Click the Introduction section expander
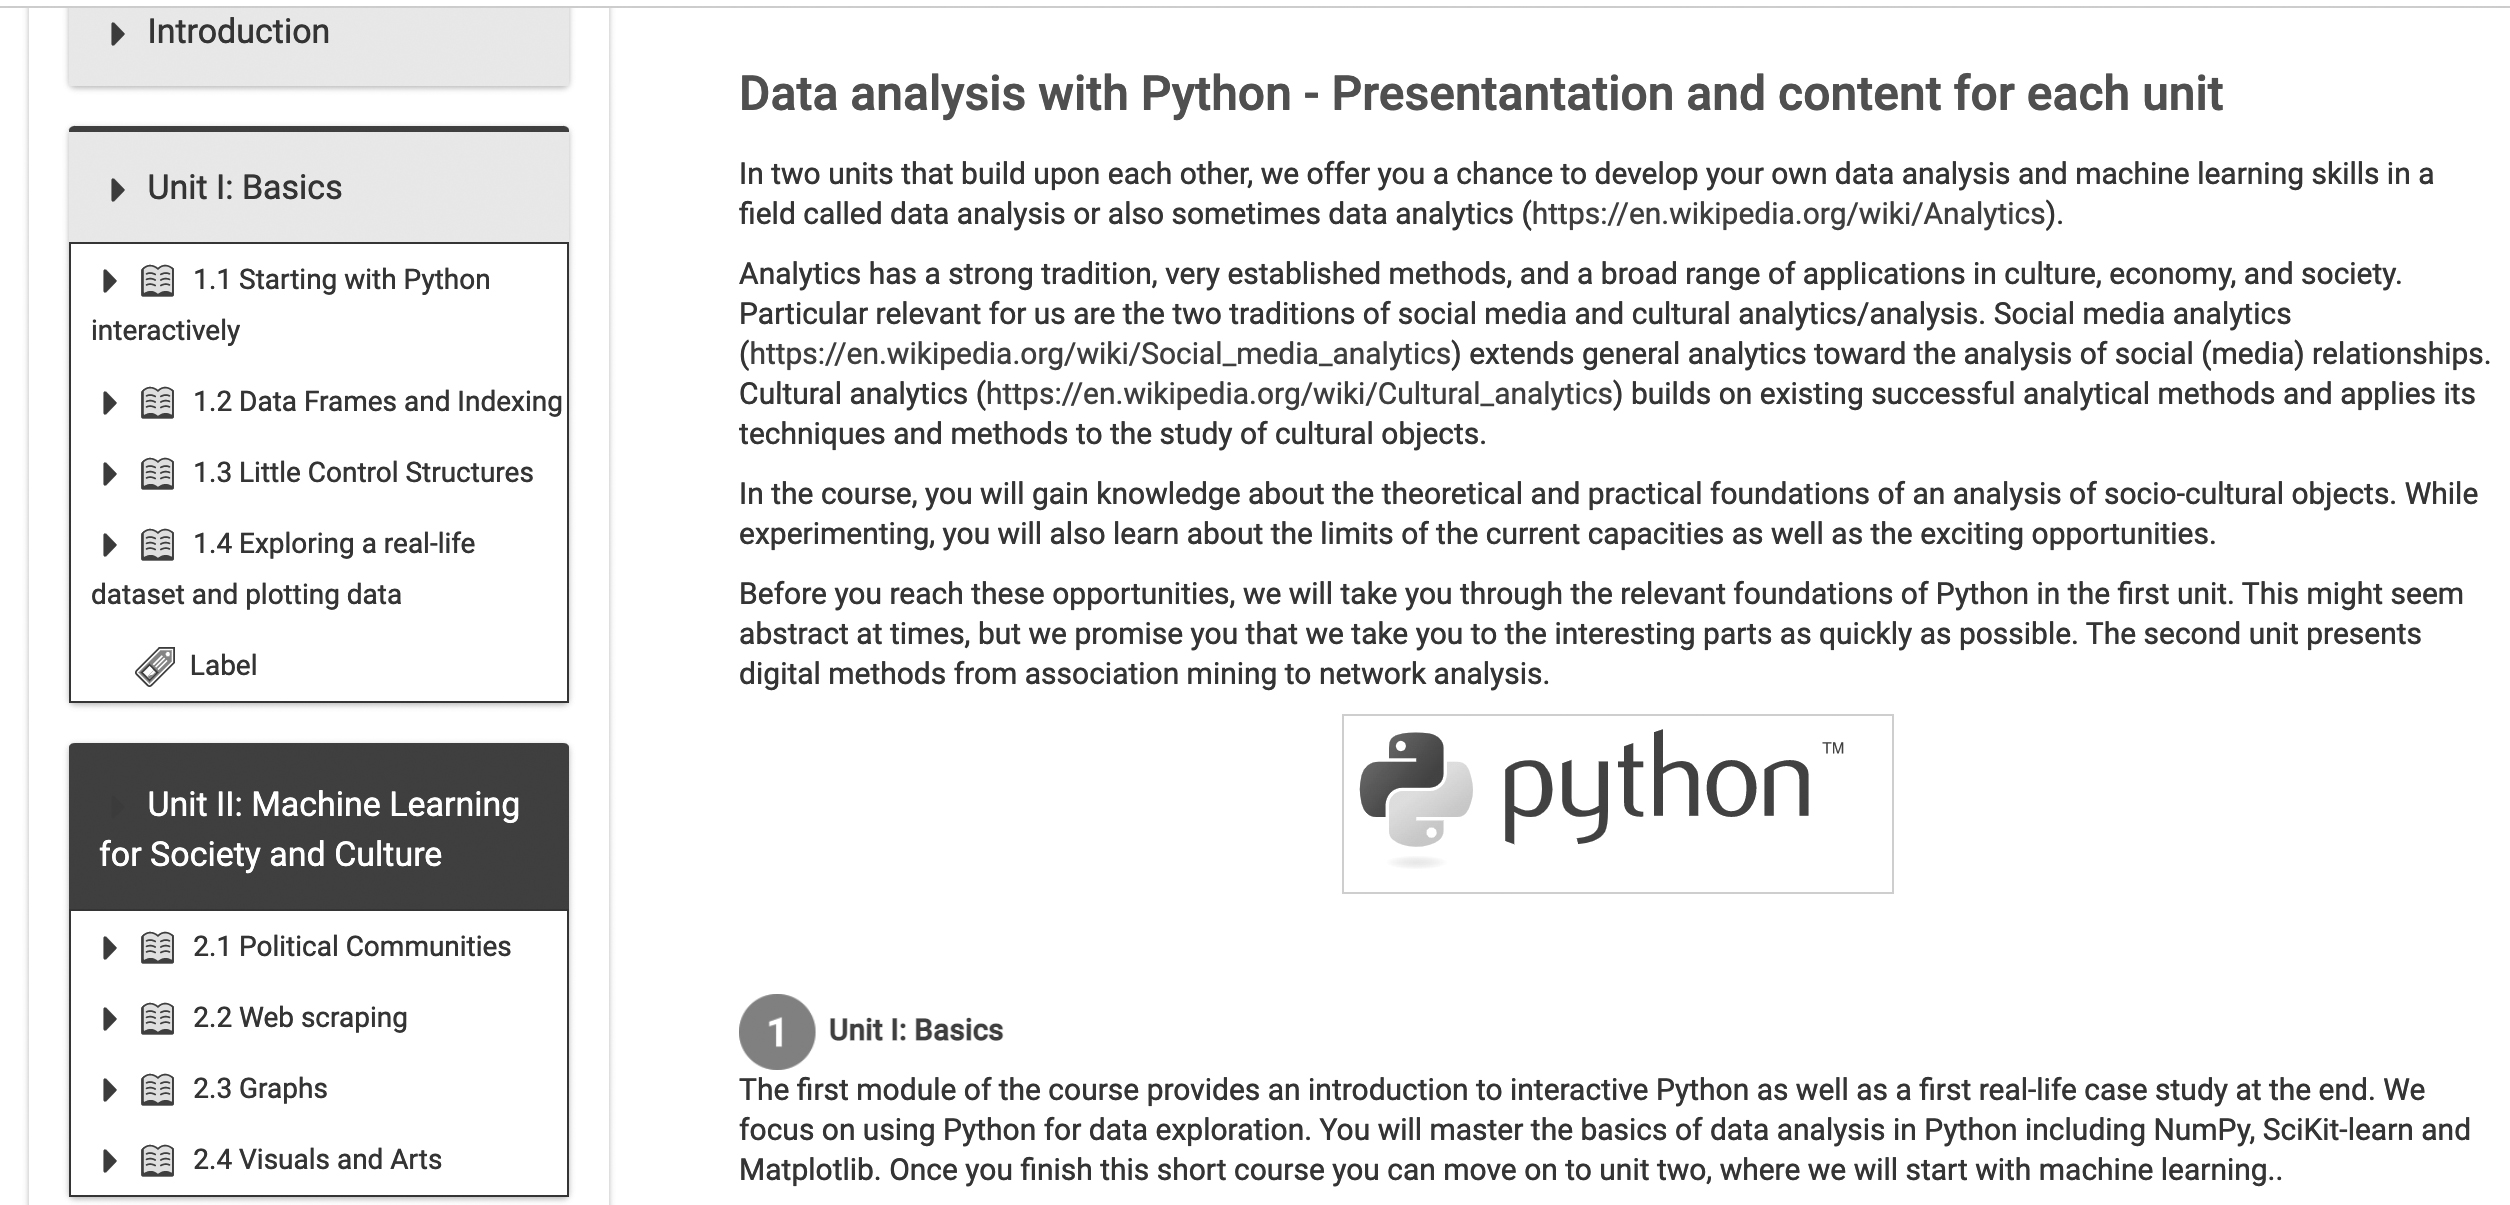The width and height of the screenshot is (2510, 1205). 126,27
